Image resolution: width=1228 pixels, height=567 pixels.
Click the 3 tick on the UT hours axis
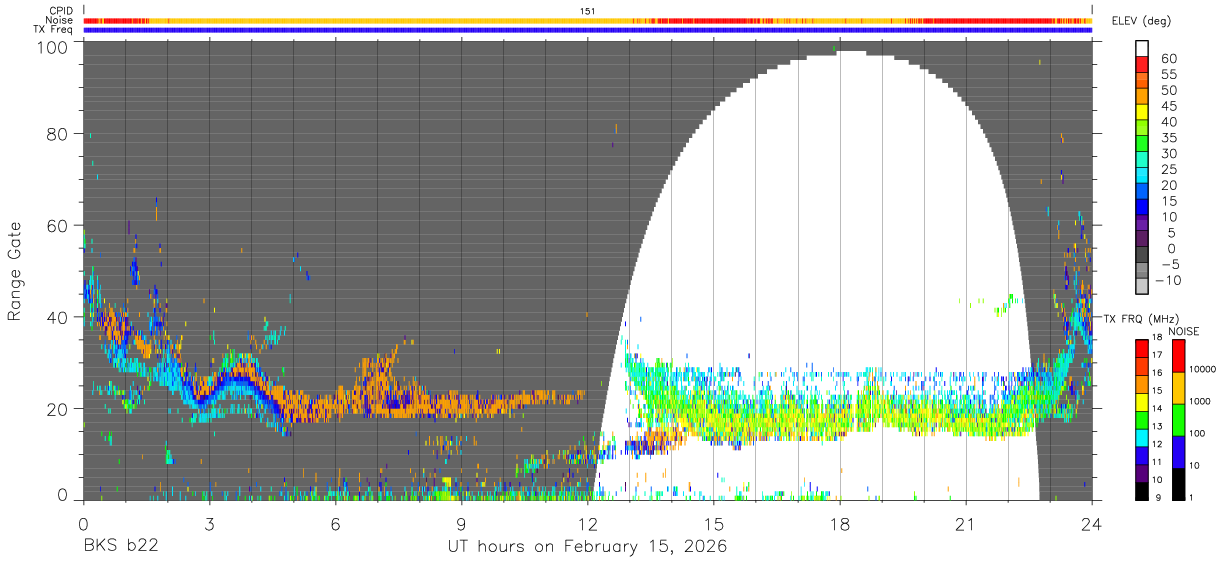click(209, 524)
